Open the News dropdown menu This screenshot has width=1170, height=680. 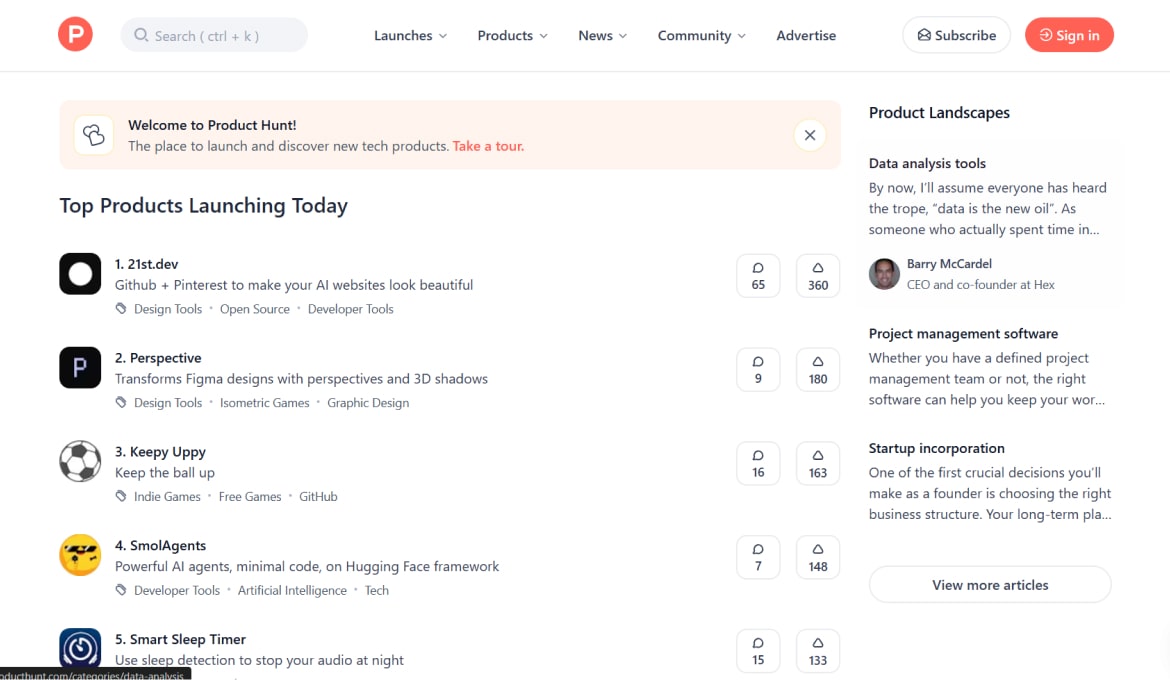[x=602, y=35]
